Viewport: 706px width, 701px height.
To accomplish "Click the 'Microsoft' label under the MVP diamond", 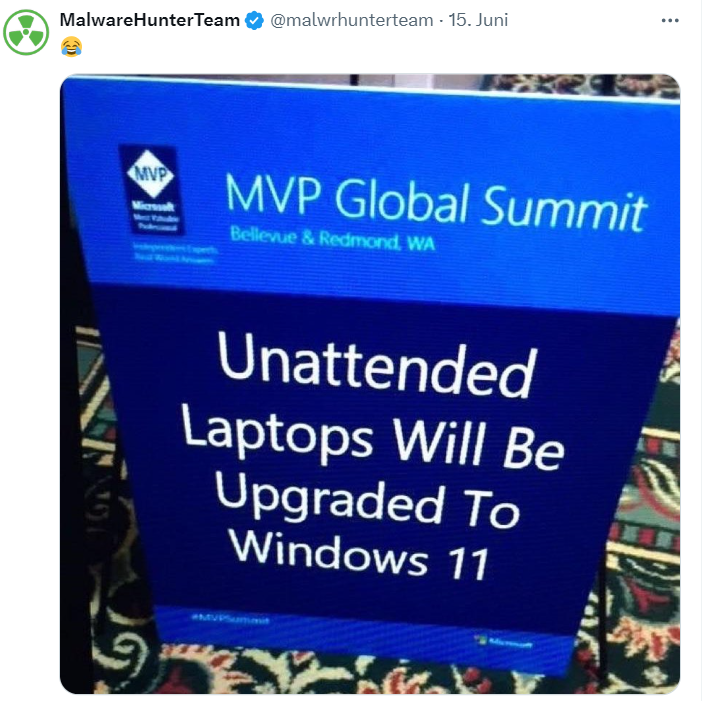I will [x=152, y=206].
